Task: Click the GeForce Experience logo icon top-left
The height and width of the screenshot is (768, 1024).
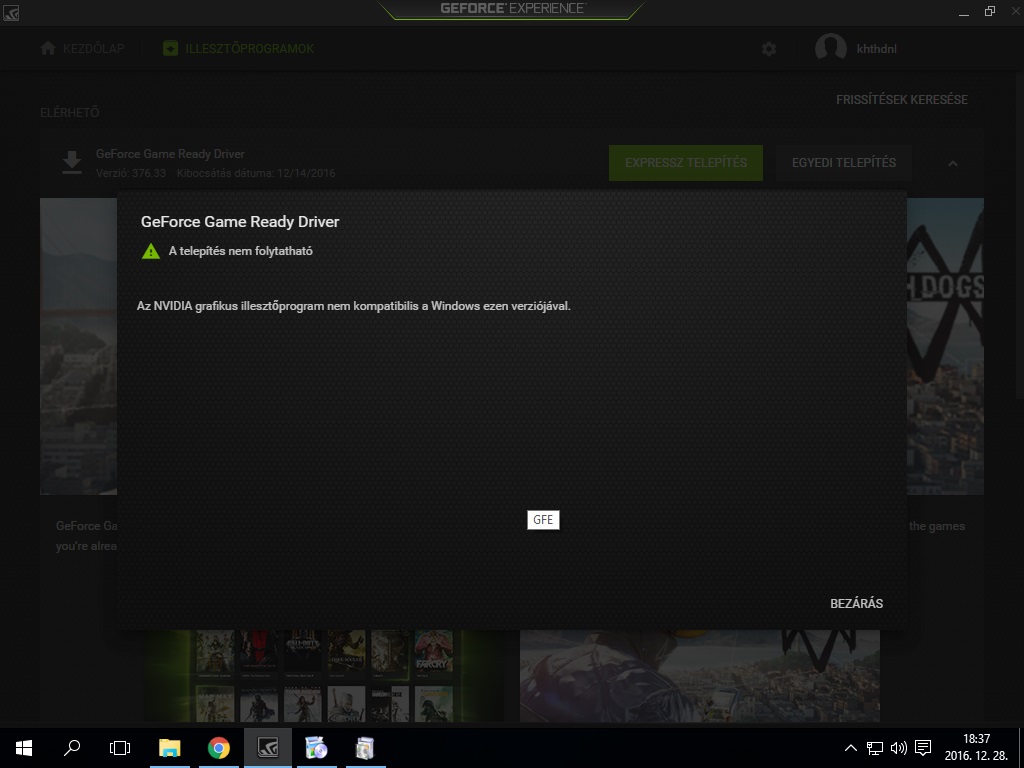Action: click(11, 12)
